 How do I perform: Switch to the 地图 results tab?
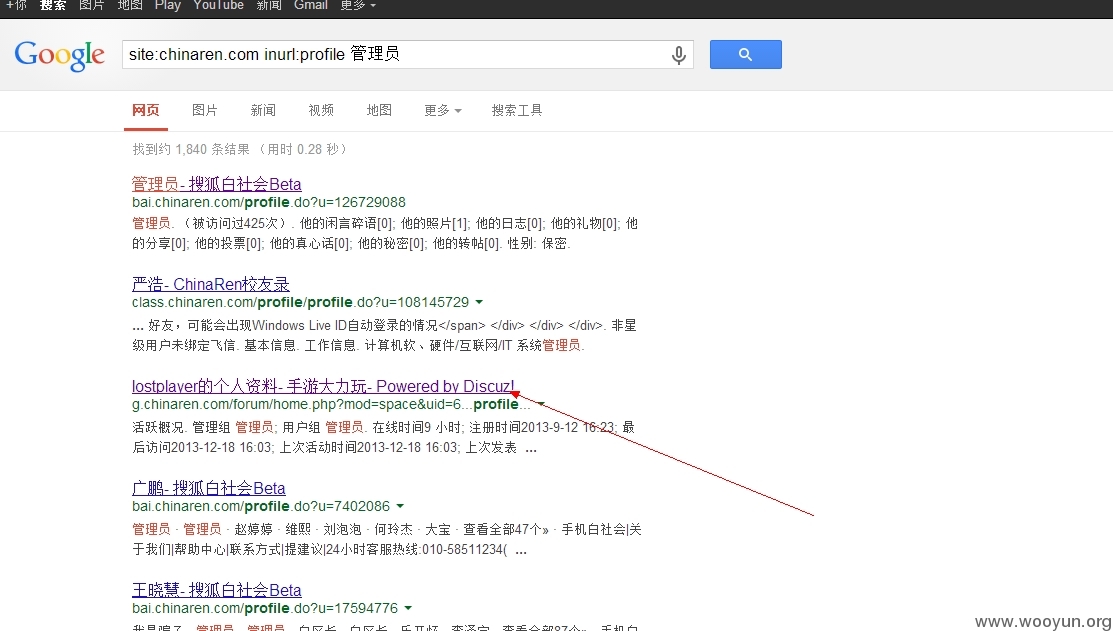(x=379, y=110)
